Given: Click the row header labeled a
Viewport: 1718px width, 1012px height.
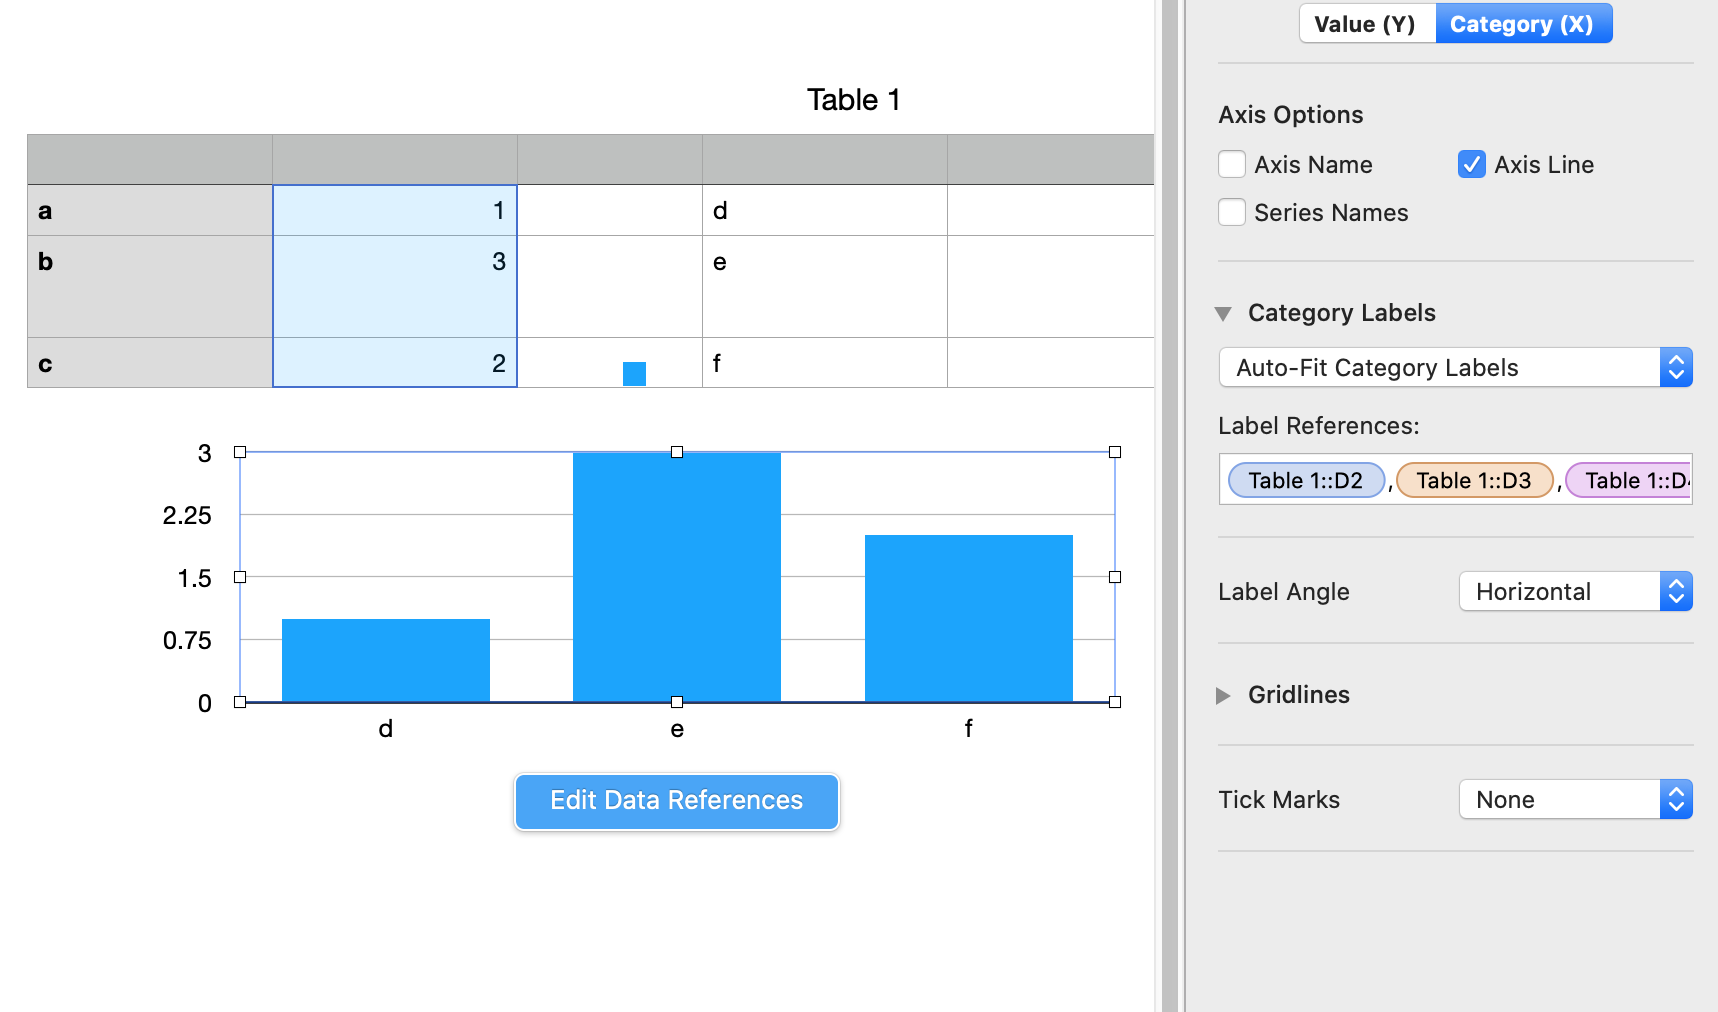Looking at the screenshot, I should click(x=150, y=211).
